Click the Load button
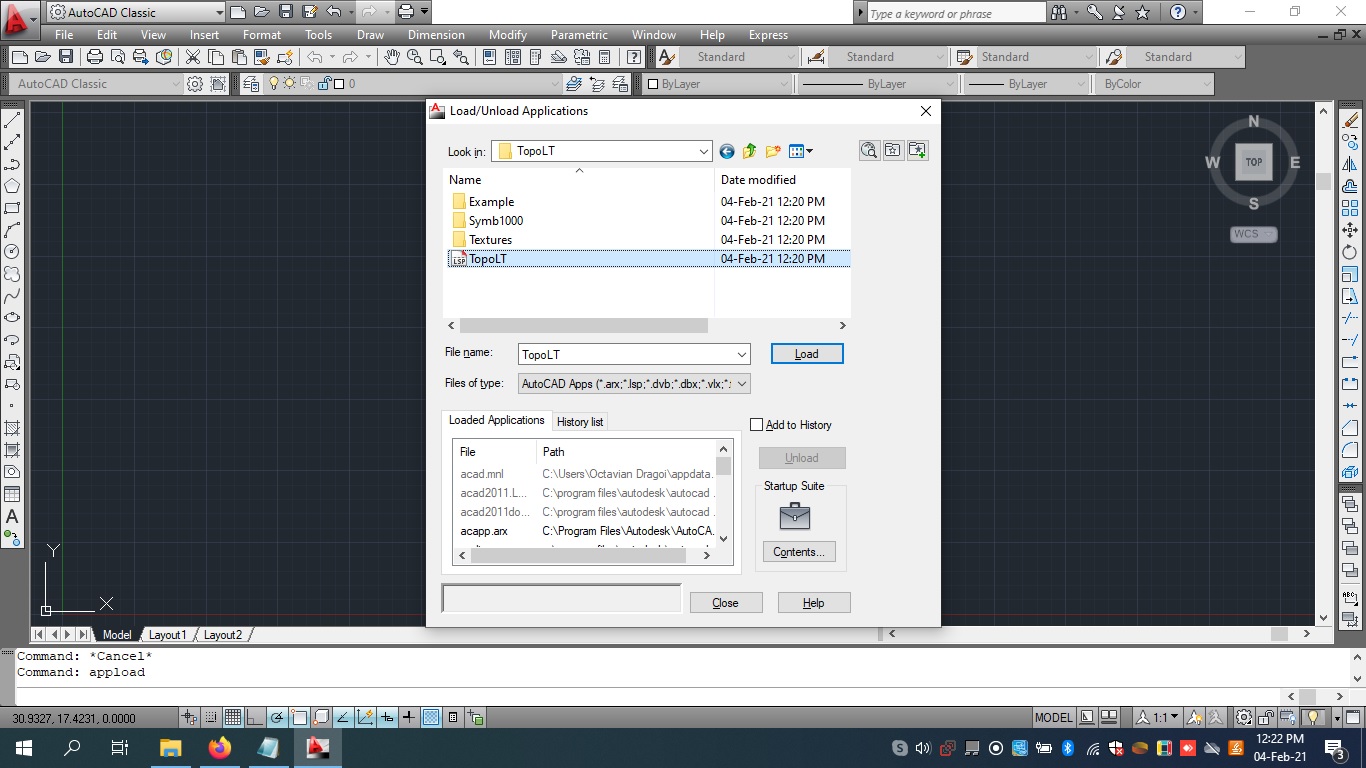This screenshot has width=1366, height=768. pos(807,354)
